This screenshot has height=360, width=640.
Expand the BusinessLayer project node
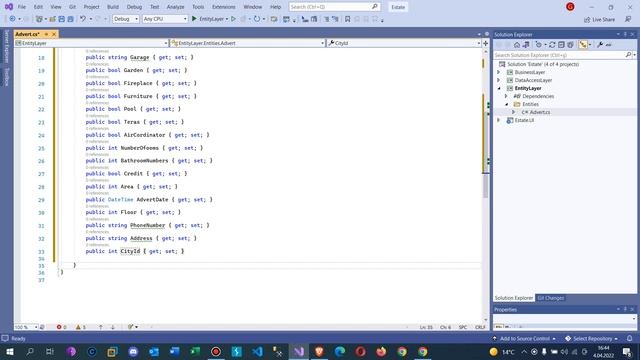point(498,72)
